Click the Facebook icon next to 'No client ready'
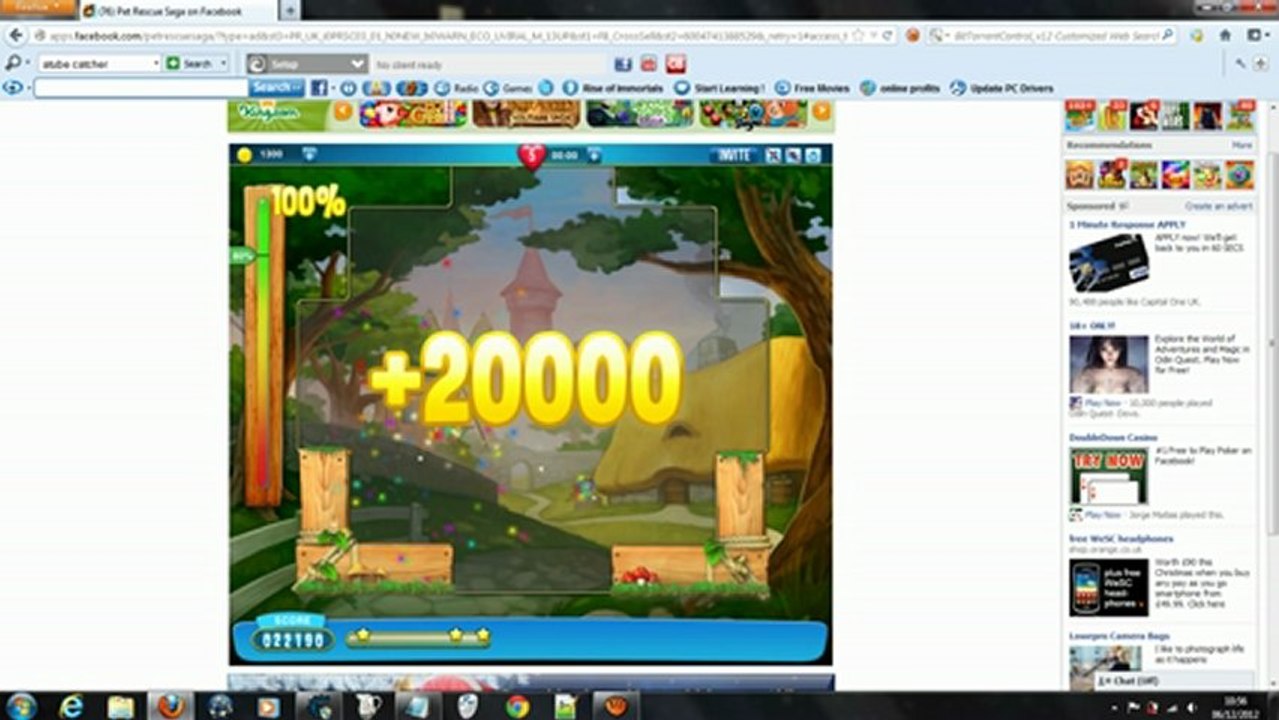 point(623,64)
